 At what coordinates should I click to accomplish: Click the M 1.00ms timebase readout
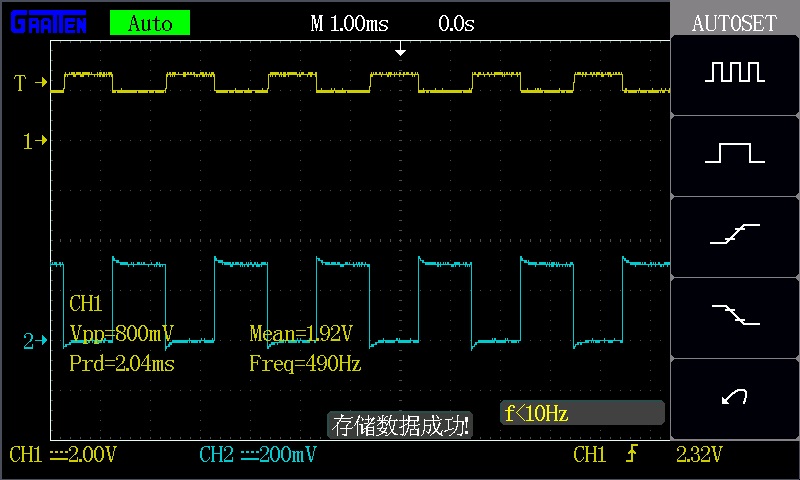pyautogui.click(x=349, y=23)
